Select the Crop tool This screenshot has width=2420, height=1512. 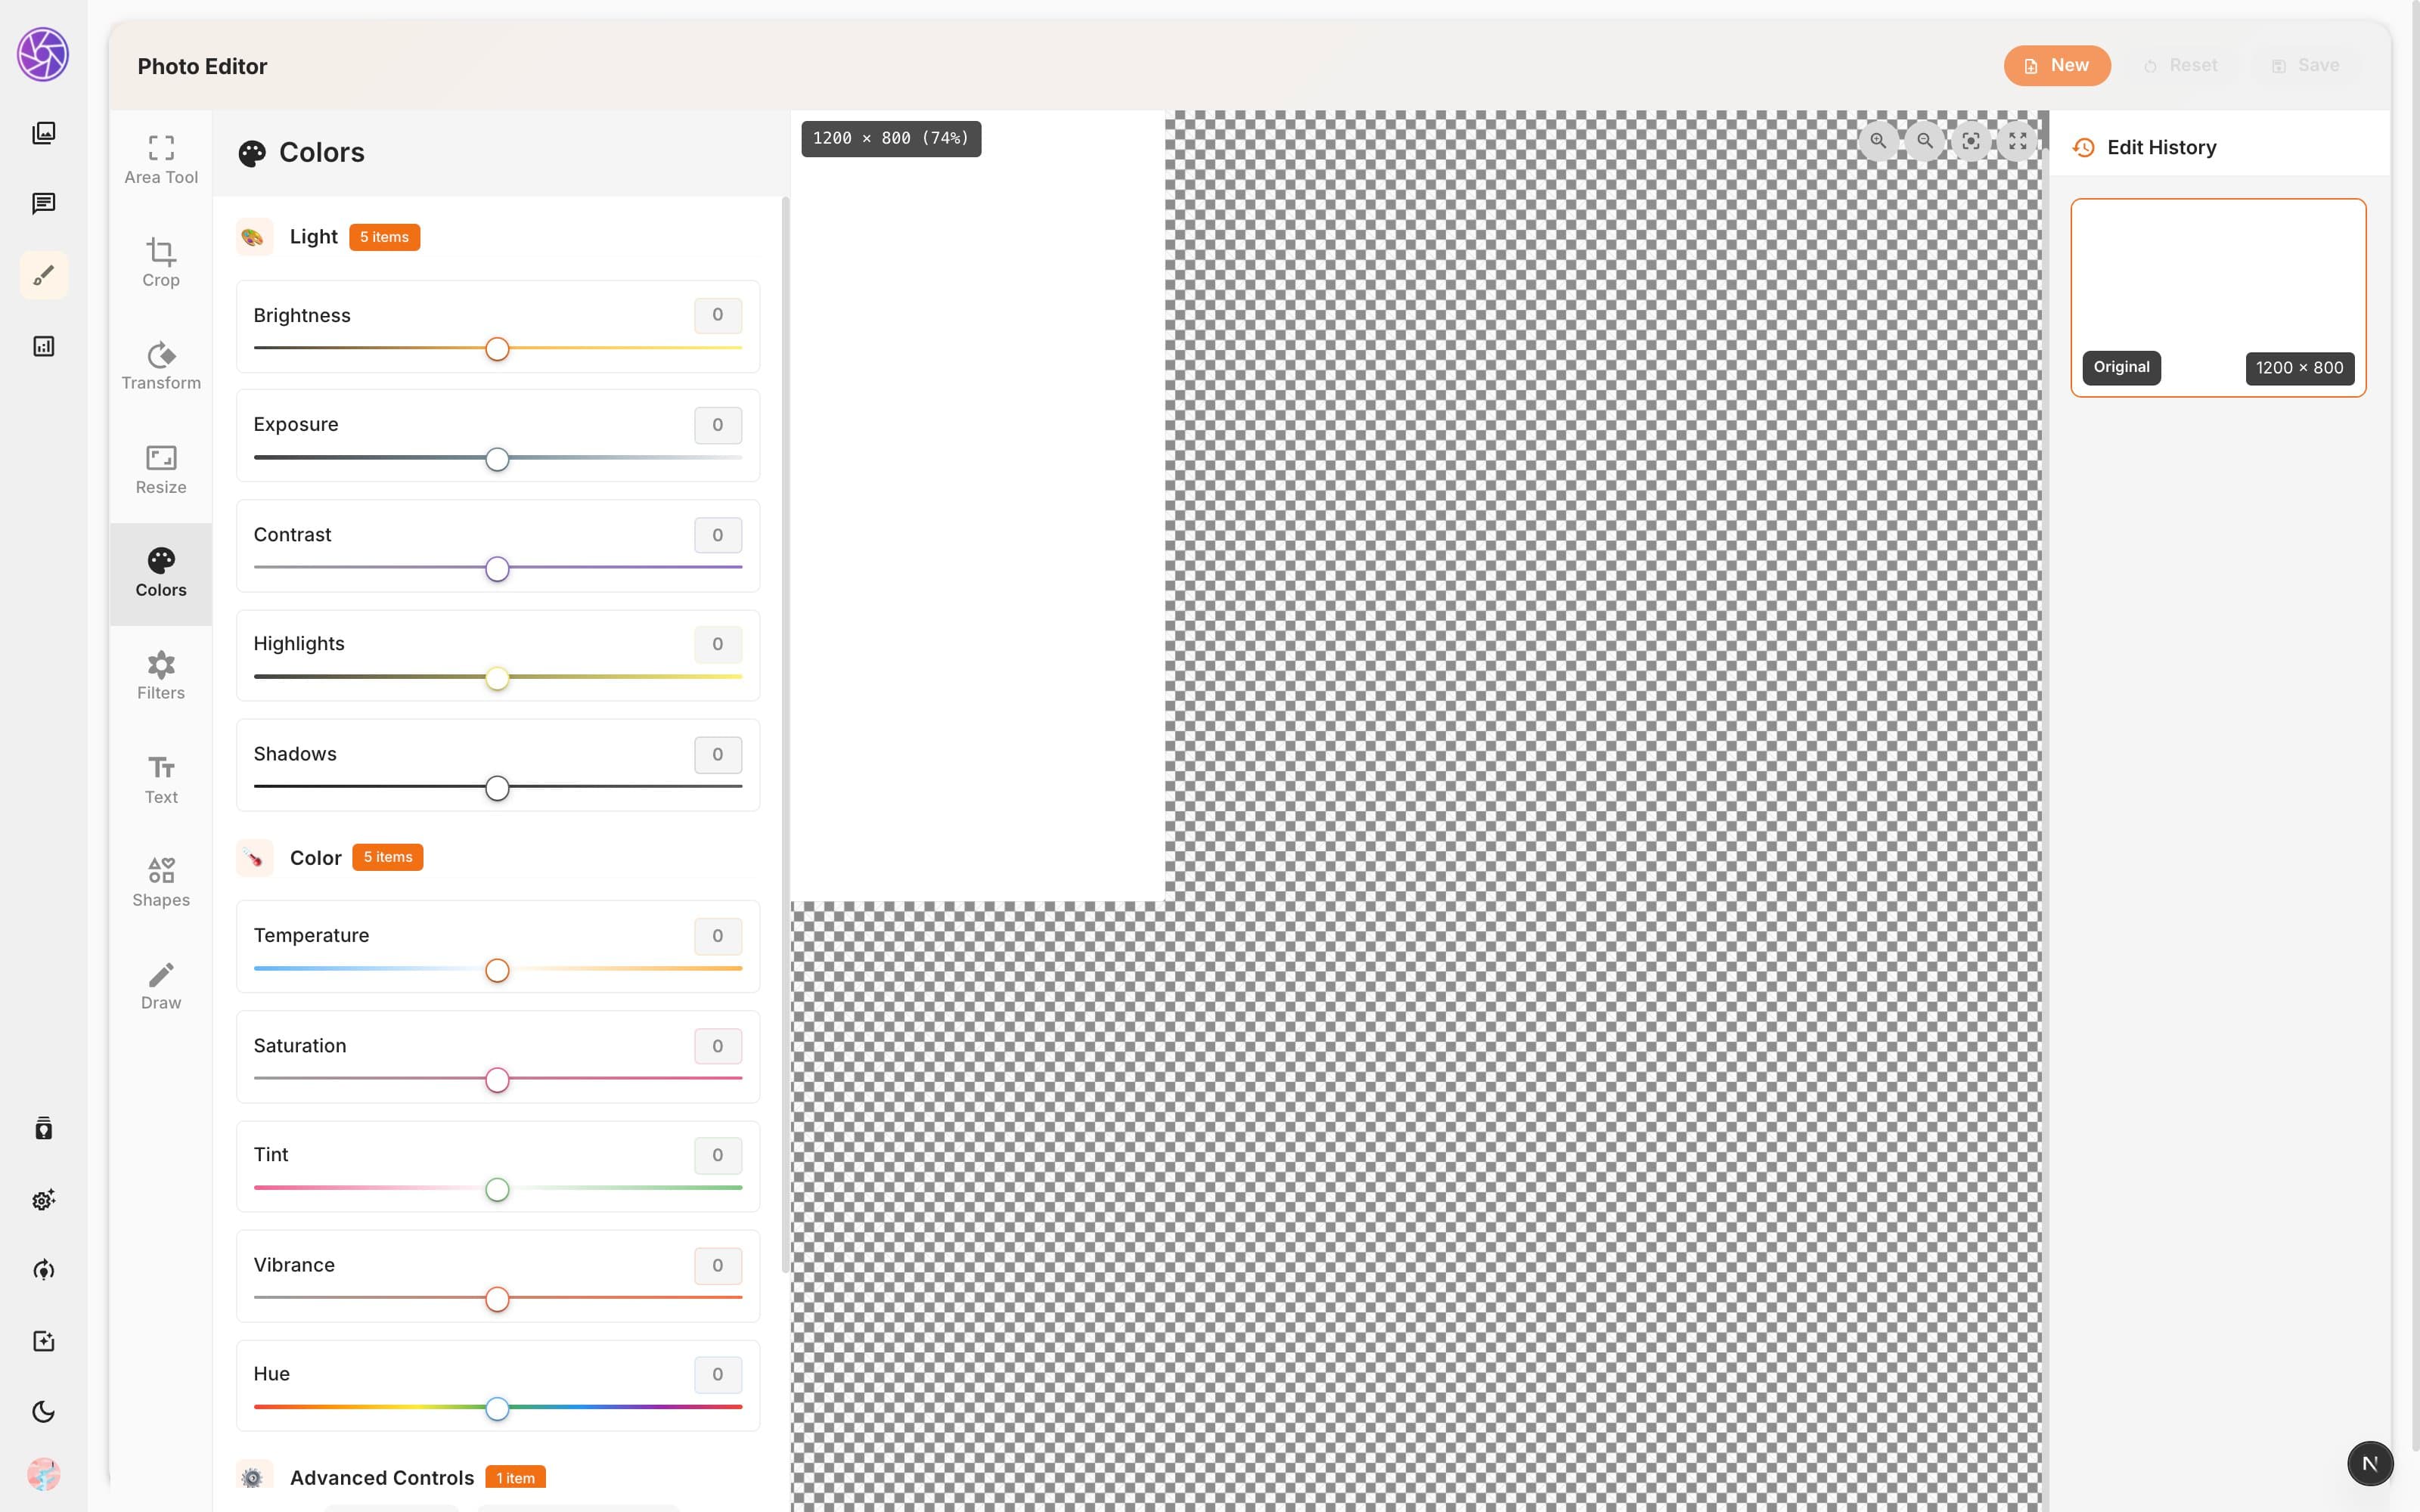point(160,263)
